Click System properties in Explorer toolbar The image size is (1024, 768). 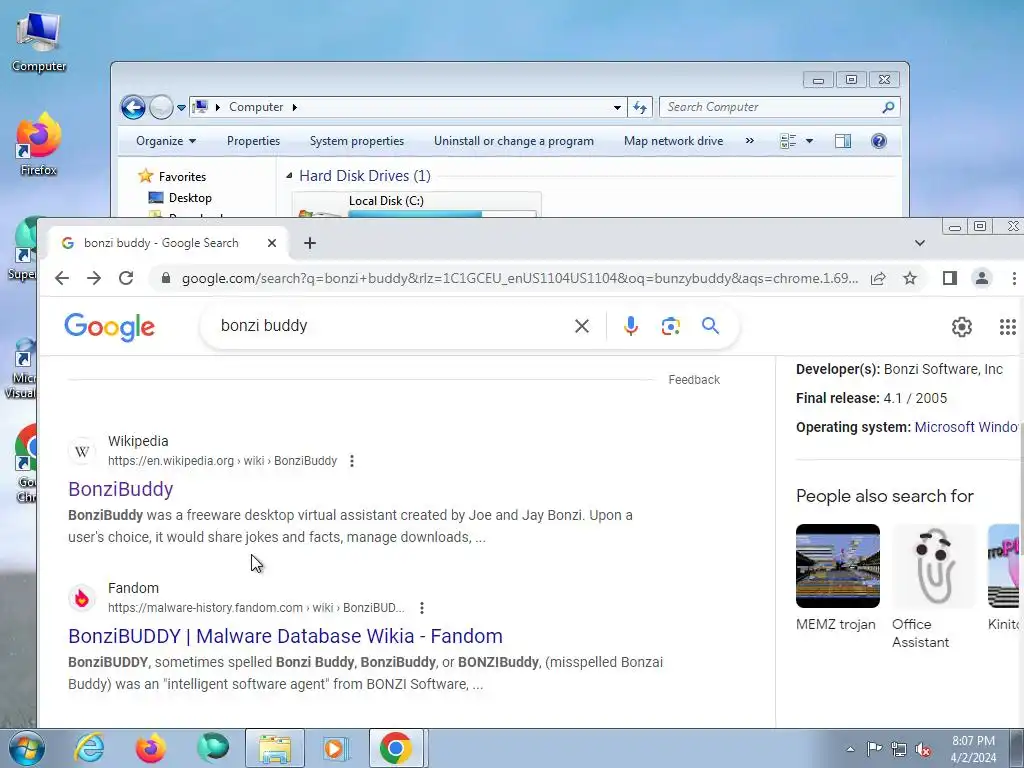coord(357,141)
